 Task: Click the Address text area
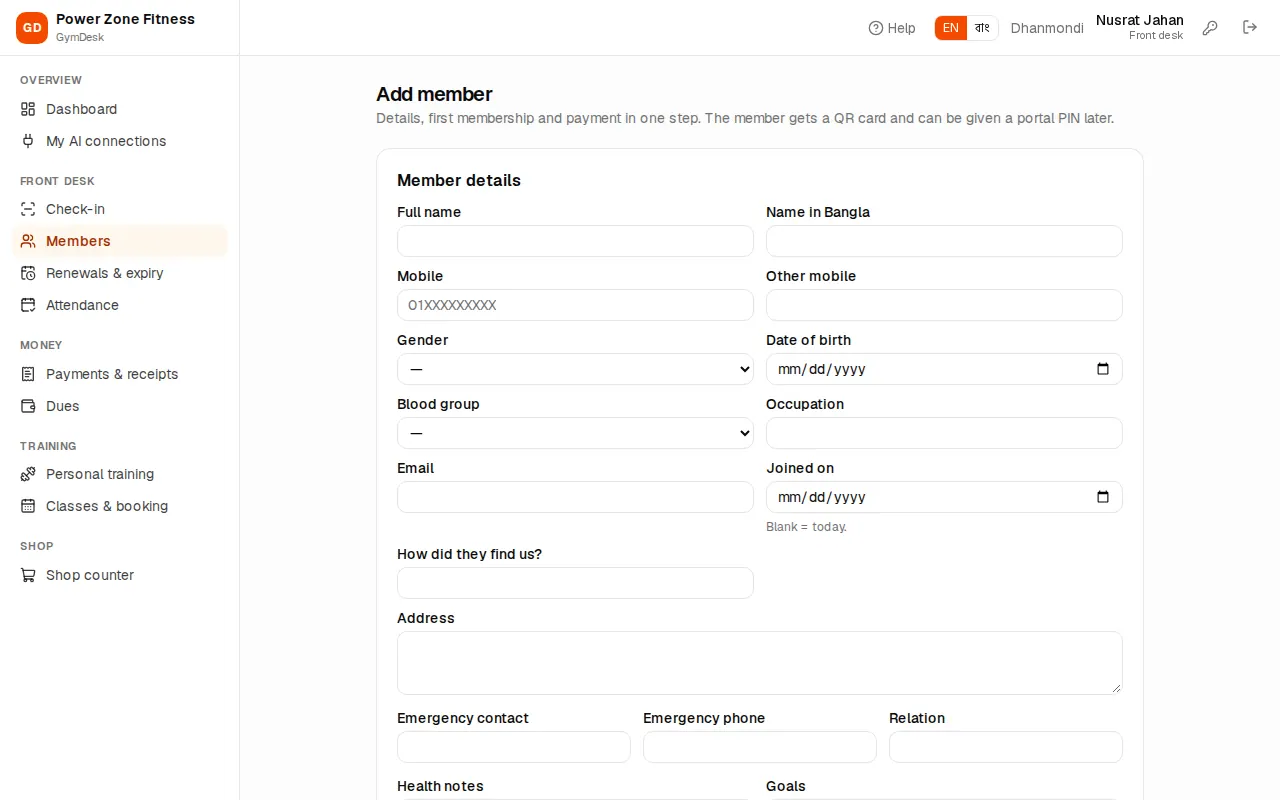point(760,663)
